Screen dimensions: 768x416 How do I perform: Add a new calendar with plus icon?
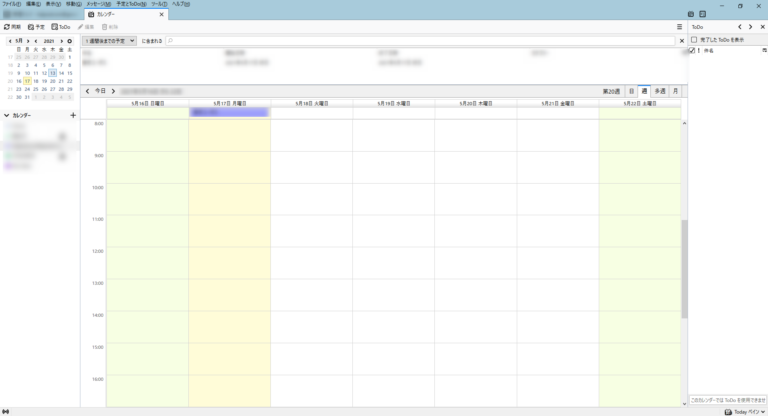(73, 116)
